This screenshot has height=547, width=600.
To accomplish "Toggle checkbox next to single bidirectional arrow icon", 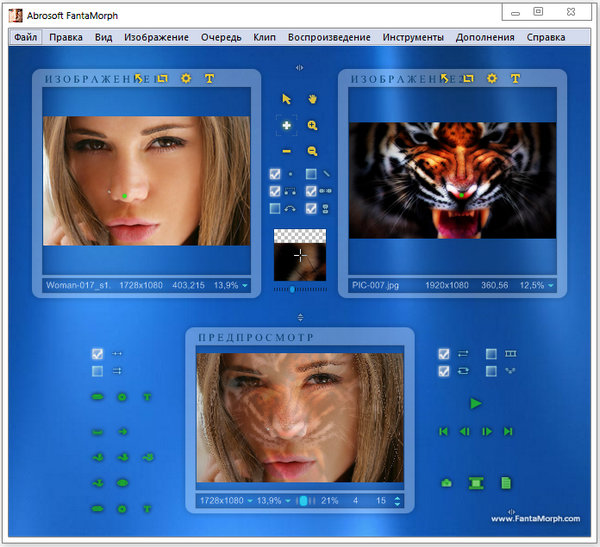I will pos(98,354).
